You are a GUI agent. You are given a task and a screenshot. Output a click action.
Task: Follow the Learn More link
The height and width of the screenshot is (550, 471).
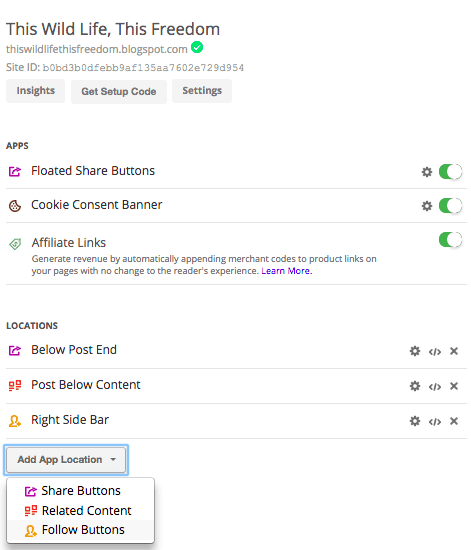[x=287, y=271]
